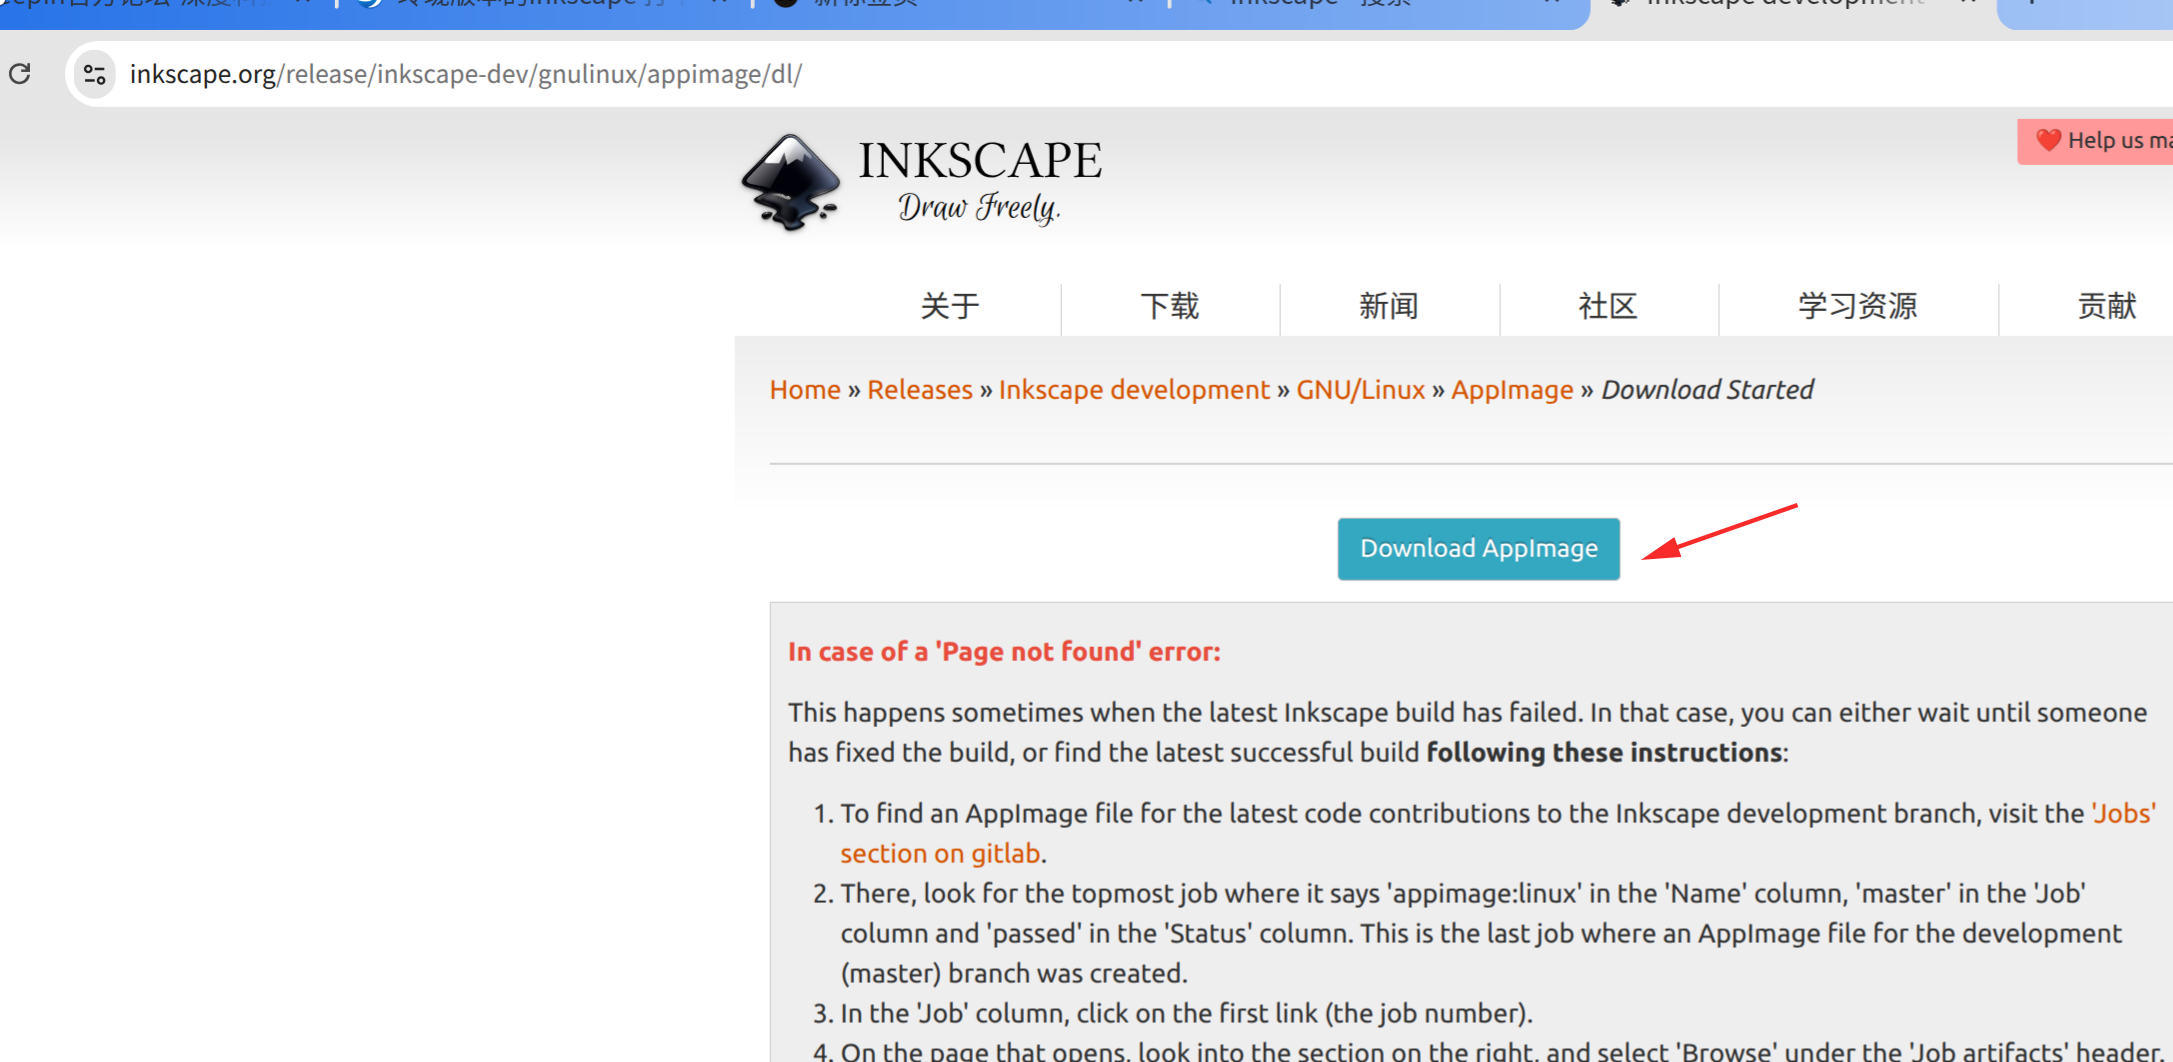
Task: Open the 下载 navigation menu
Action: tap(1170, 306)
